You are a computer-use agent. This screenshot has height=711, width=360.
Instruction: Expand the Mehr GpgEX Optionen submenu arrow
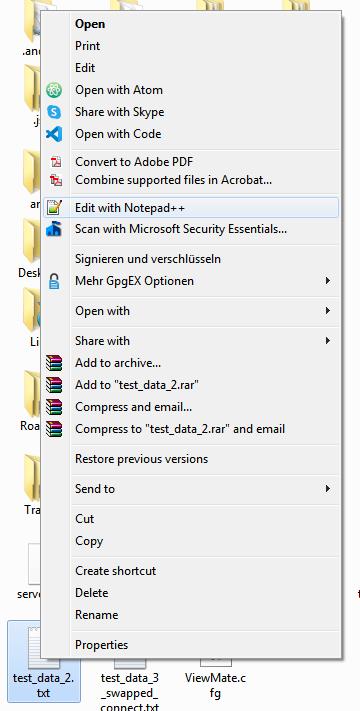(x=327, y=281)
